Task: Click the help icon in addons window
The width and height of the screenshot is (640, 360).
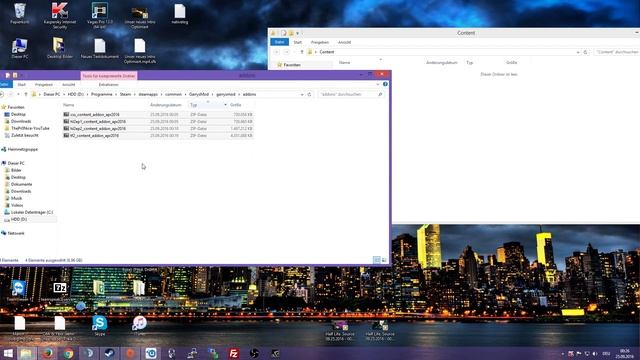Action: tap(385, 84)
